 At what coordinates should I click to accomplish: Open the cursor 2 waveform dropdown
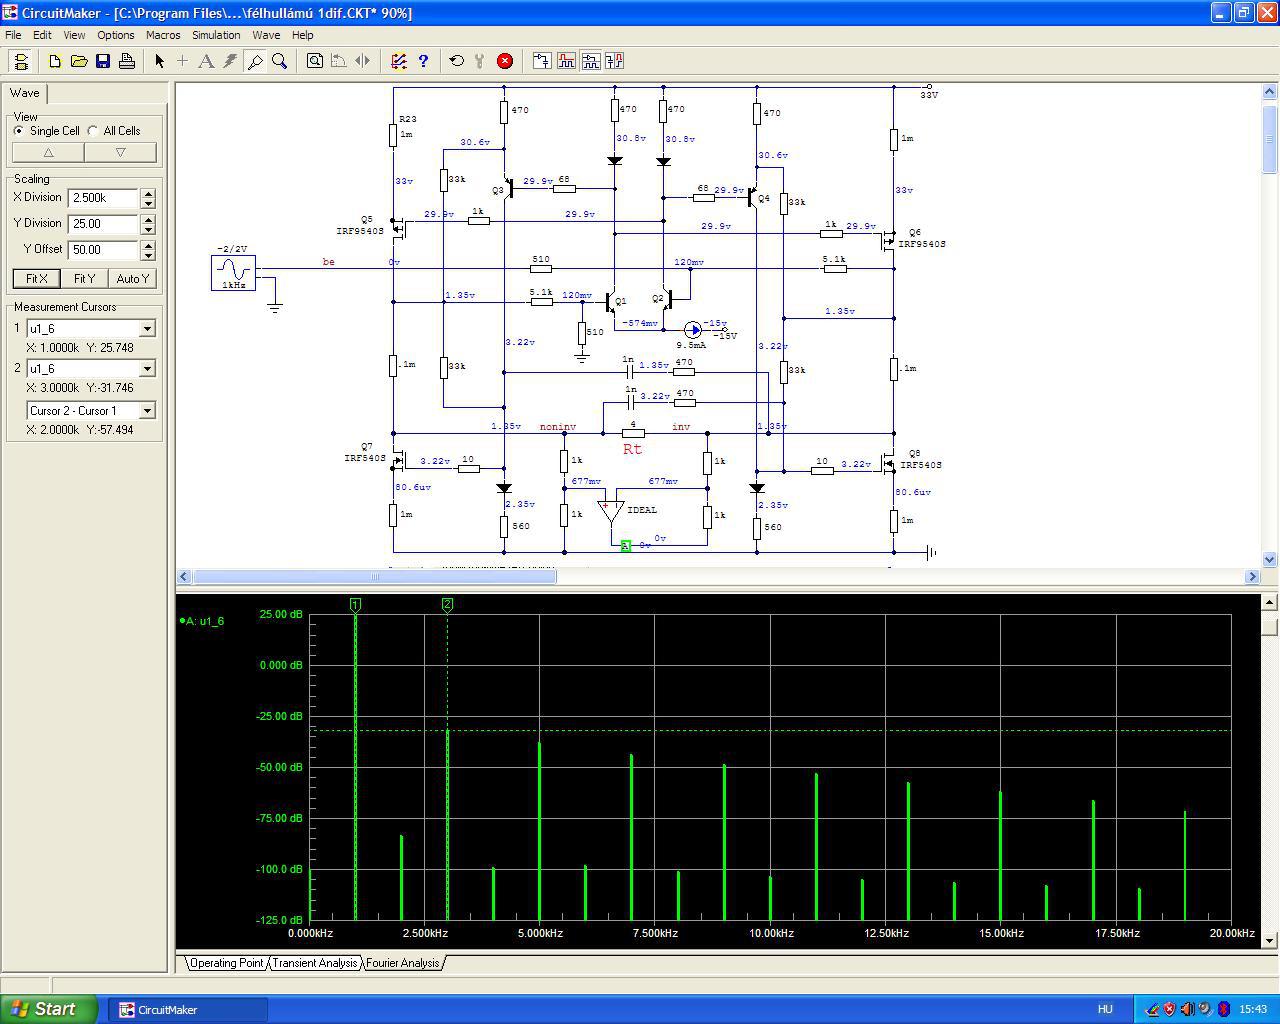tap(147, 369)
